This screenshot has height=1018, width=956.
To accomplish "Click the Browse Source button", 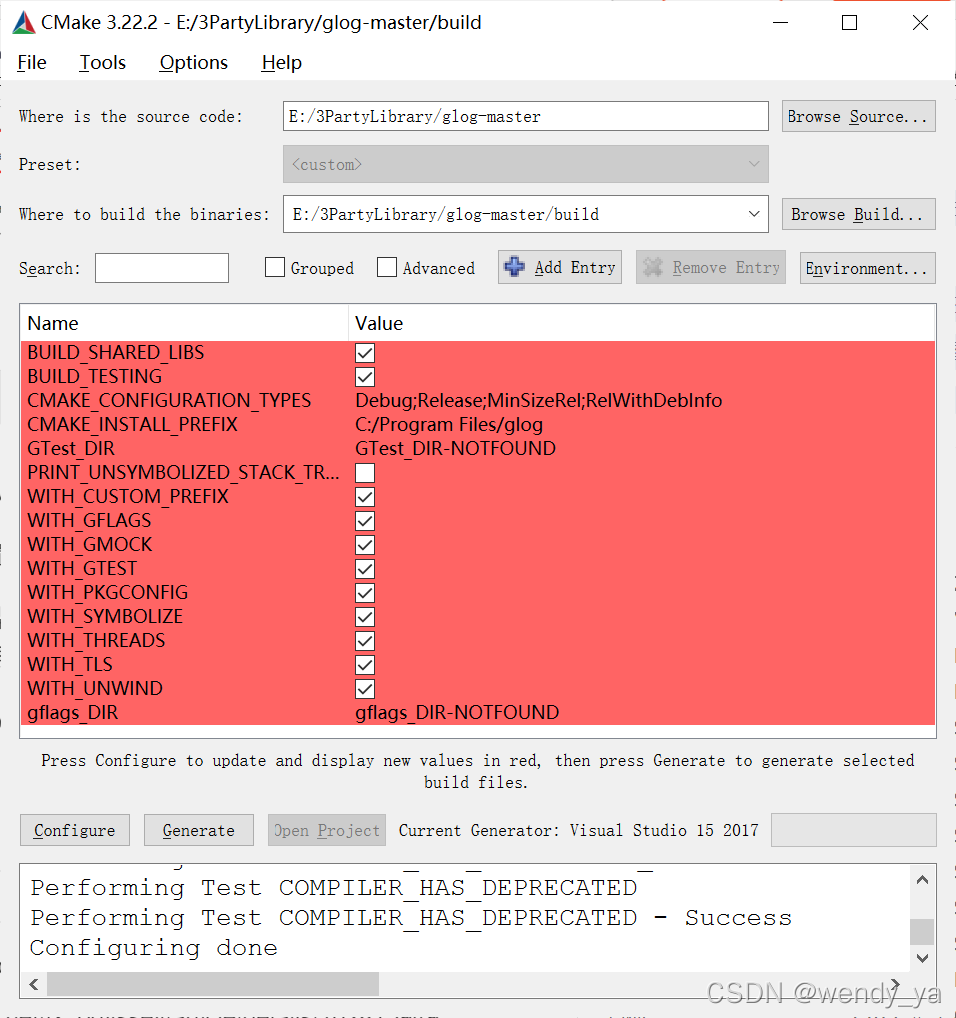I will tap(858, 116).
